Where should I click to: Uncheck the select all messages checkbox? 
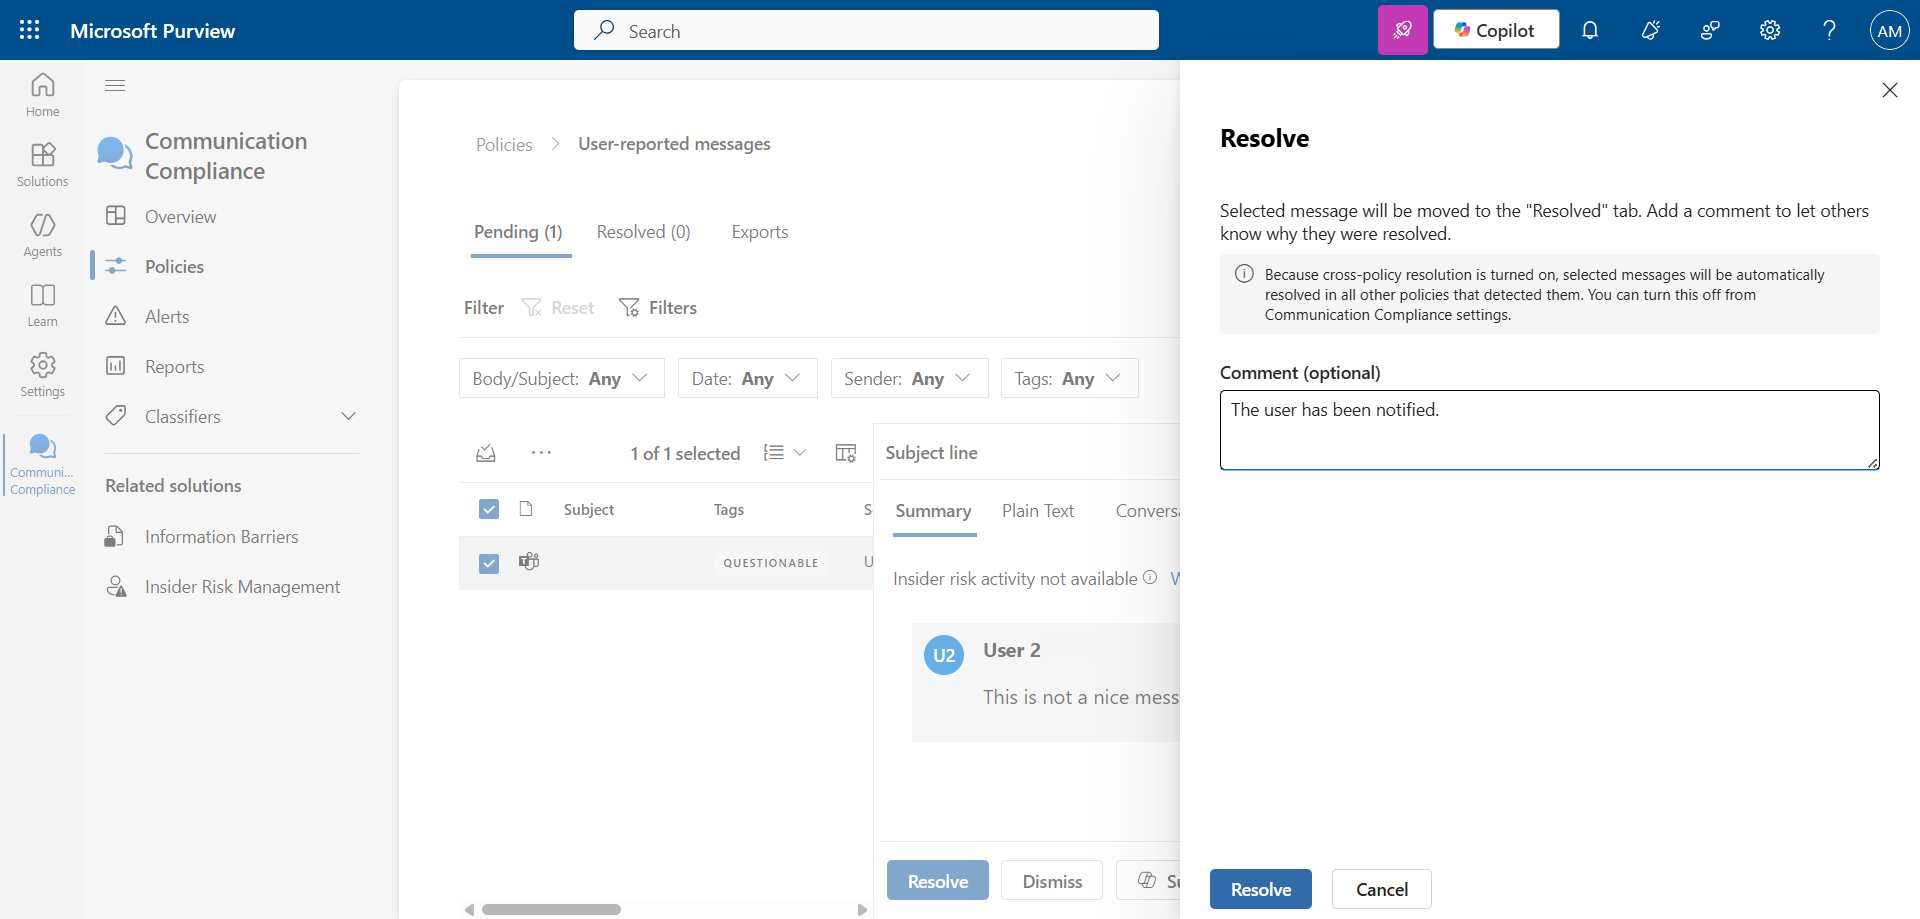(489, 509)
